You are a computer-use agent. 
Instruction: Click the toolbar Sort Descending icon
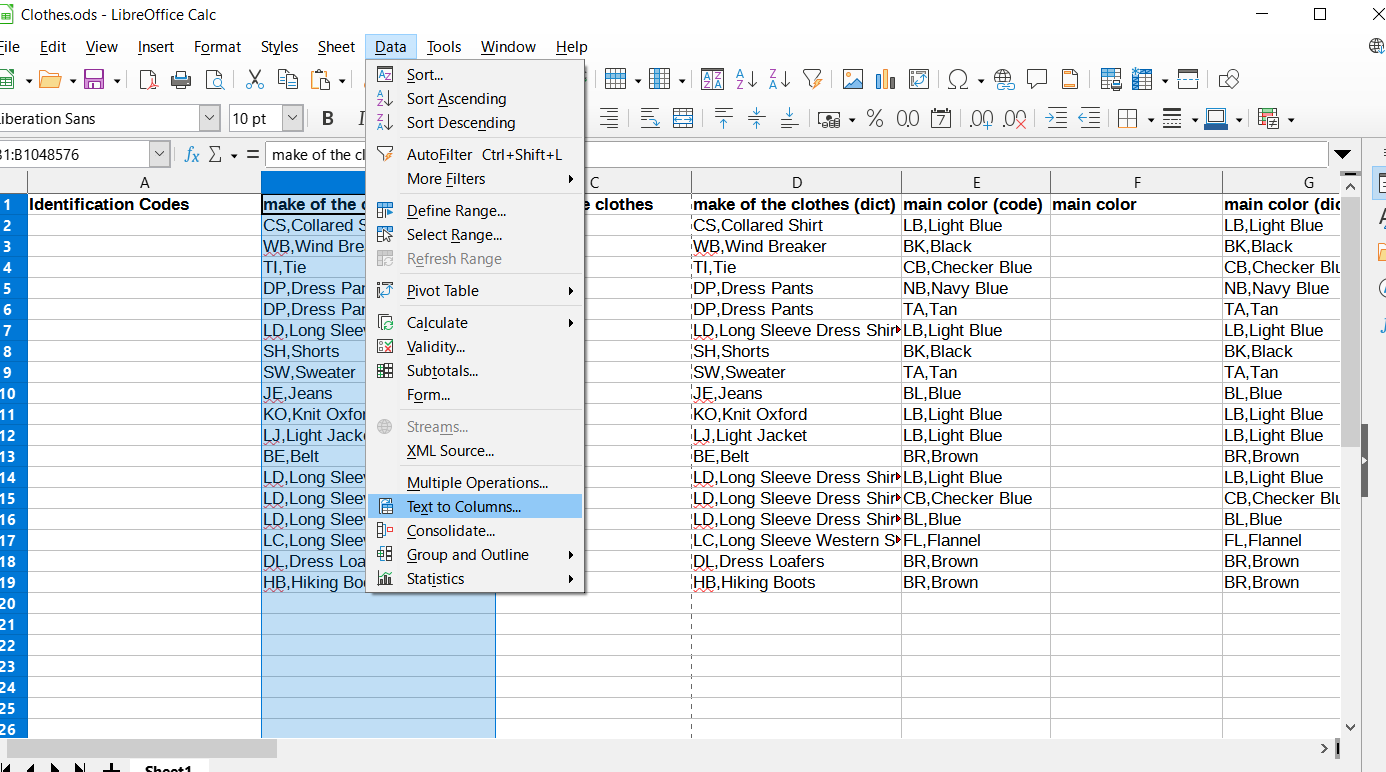pos(779,80)
